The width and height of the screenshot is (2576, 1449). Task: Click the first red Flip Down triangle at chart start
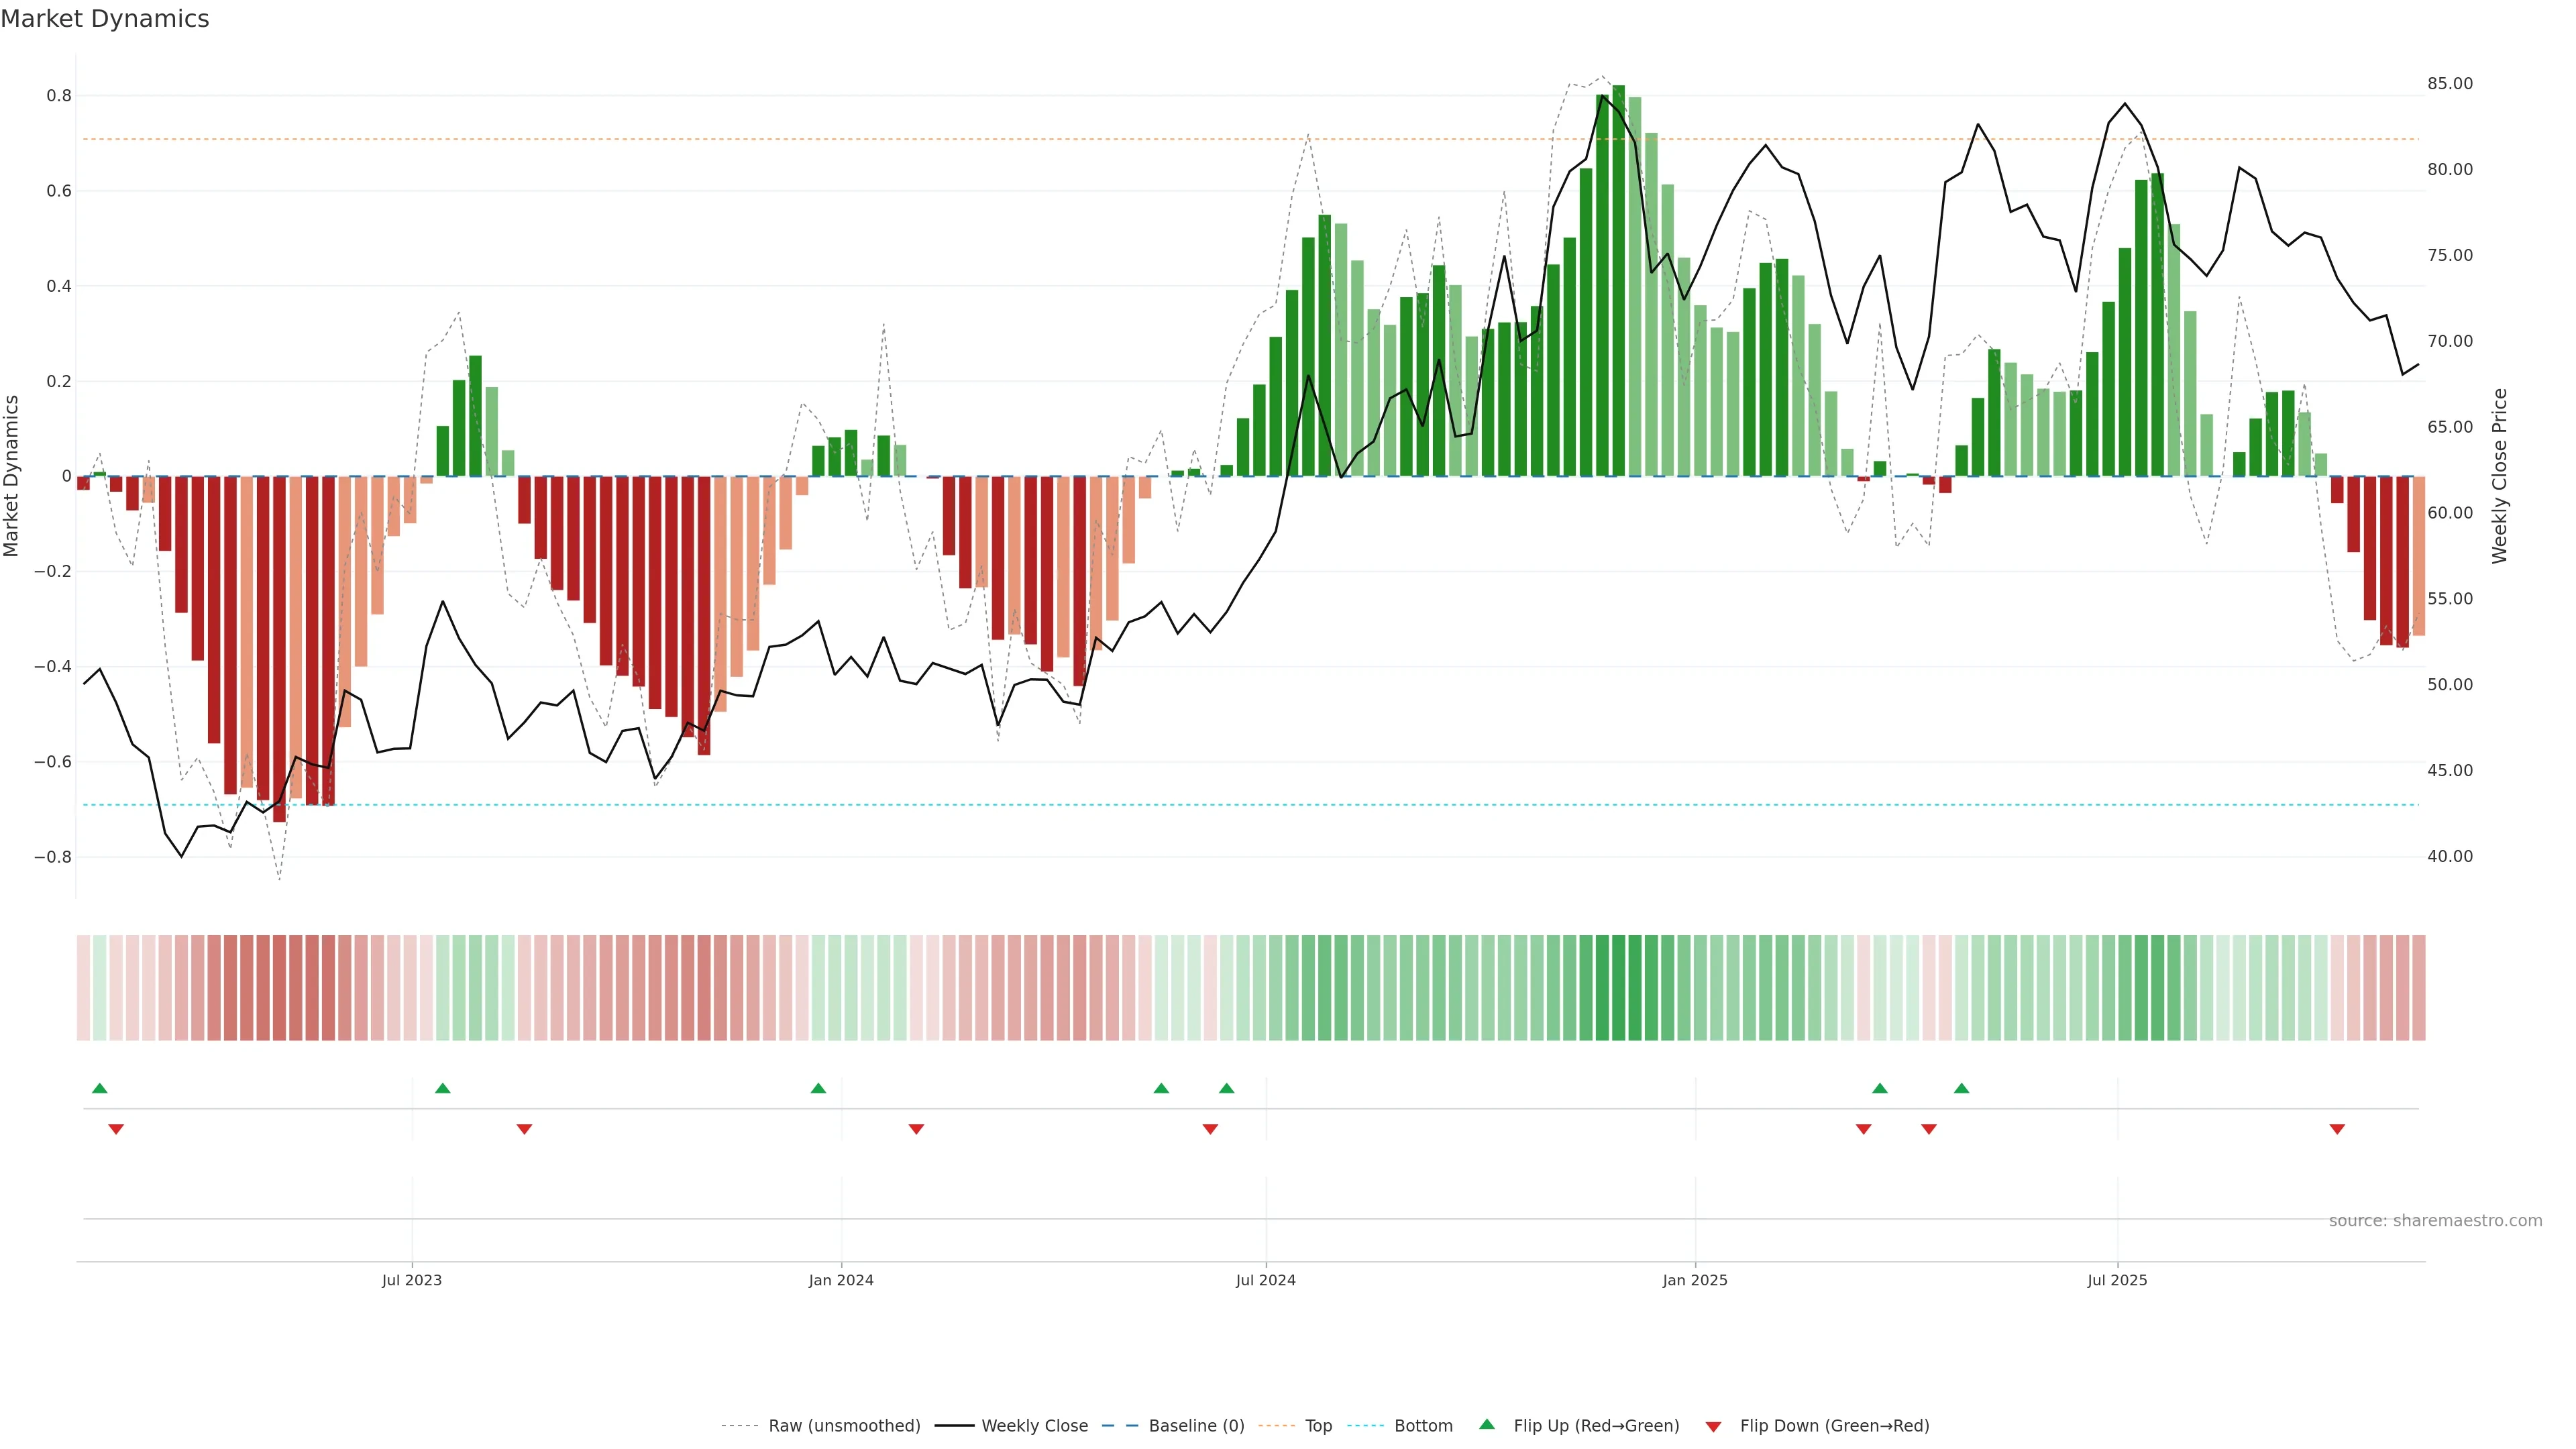[x=116, y=1129]
